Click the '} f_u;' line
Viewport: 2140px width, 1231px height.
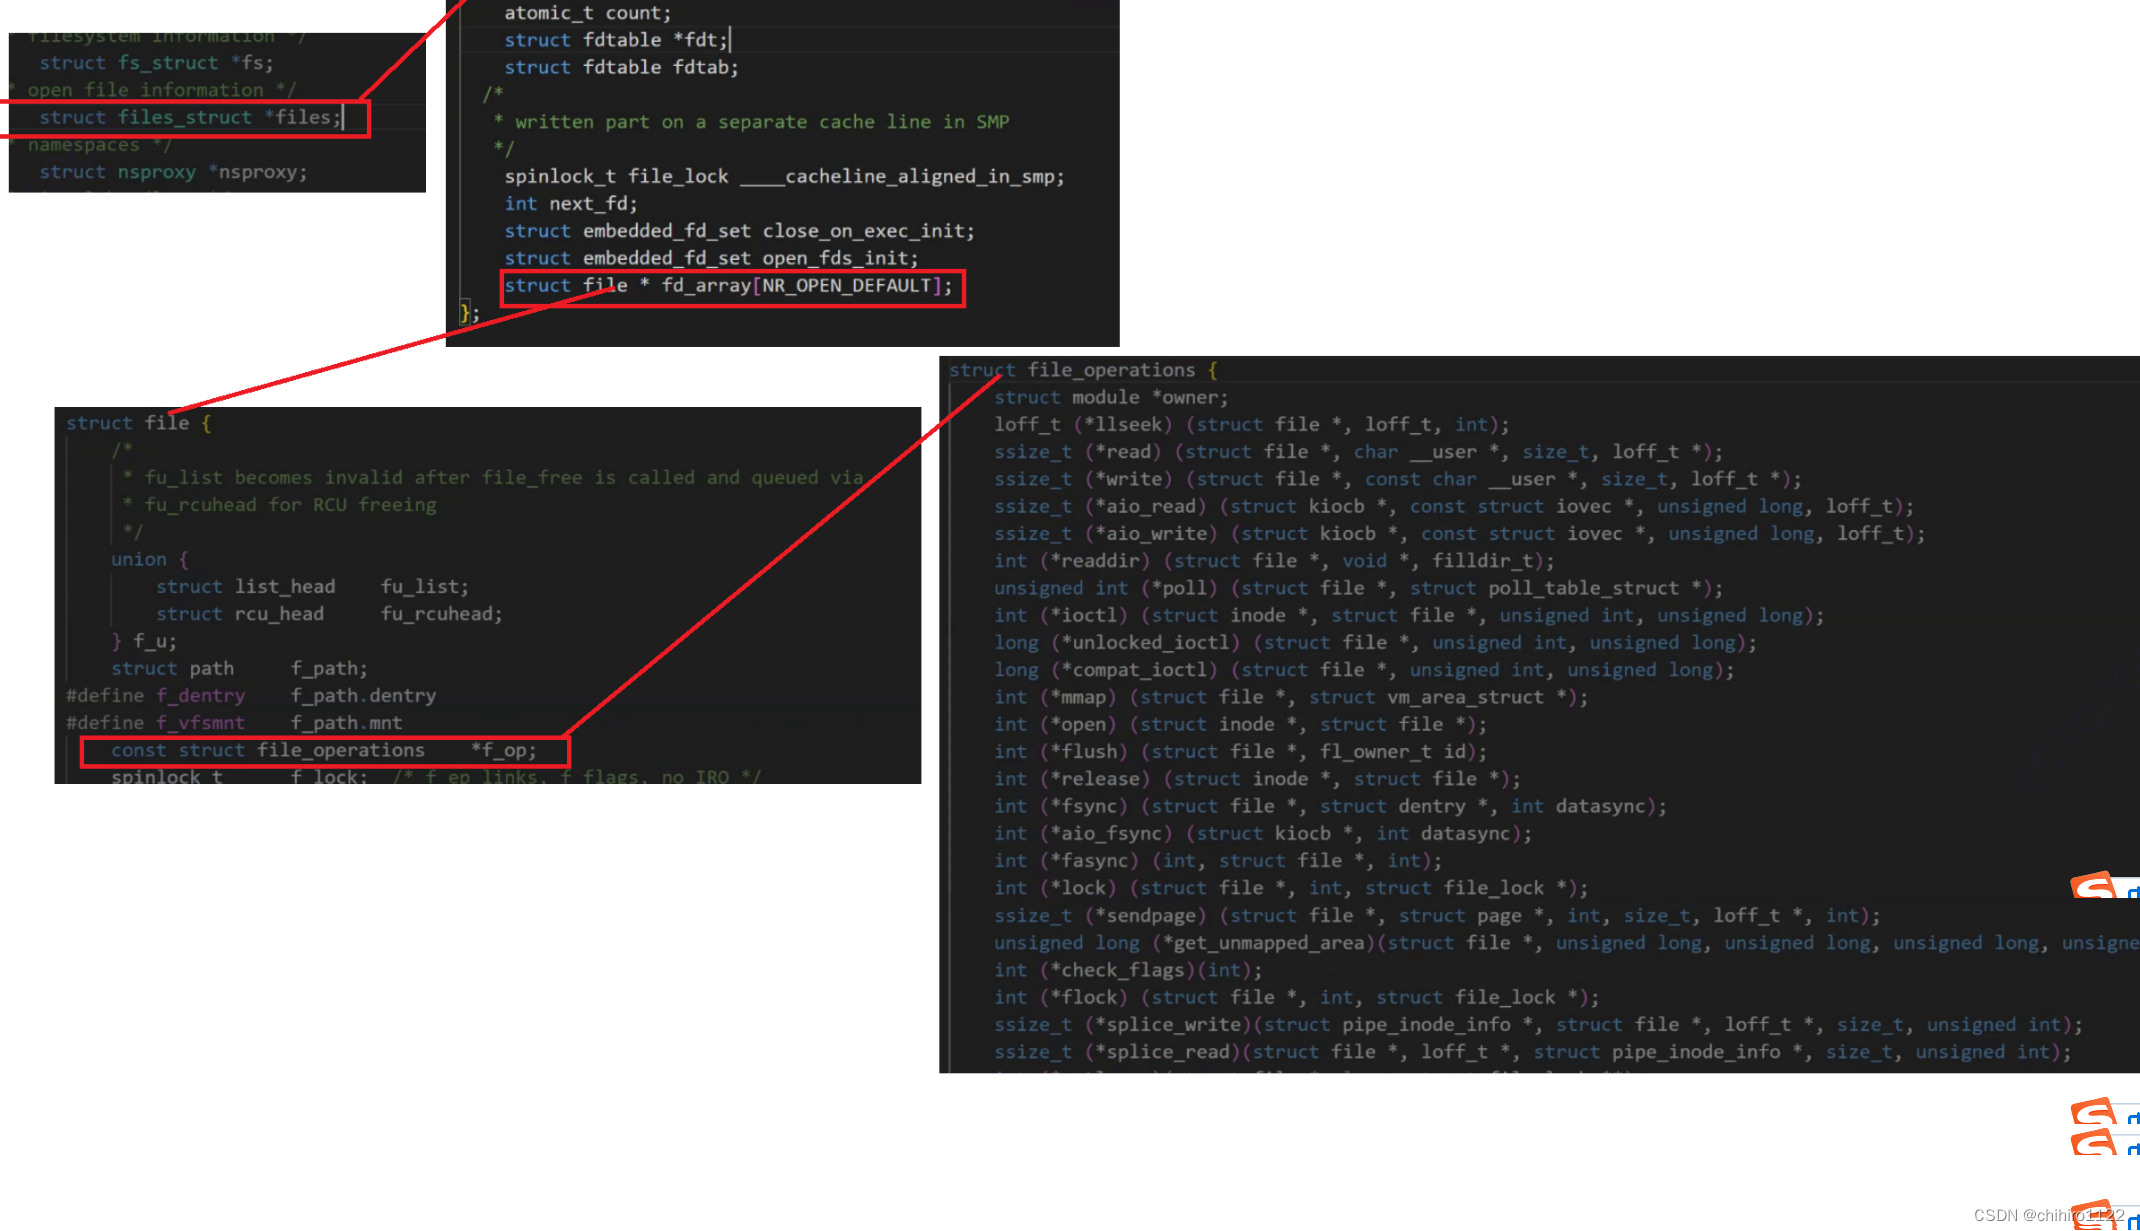(144, 641)
